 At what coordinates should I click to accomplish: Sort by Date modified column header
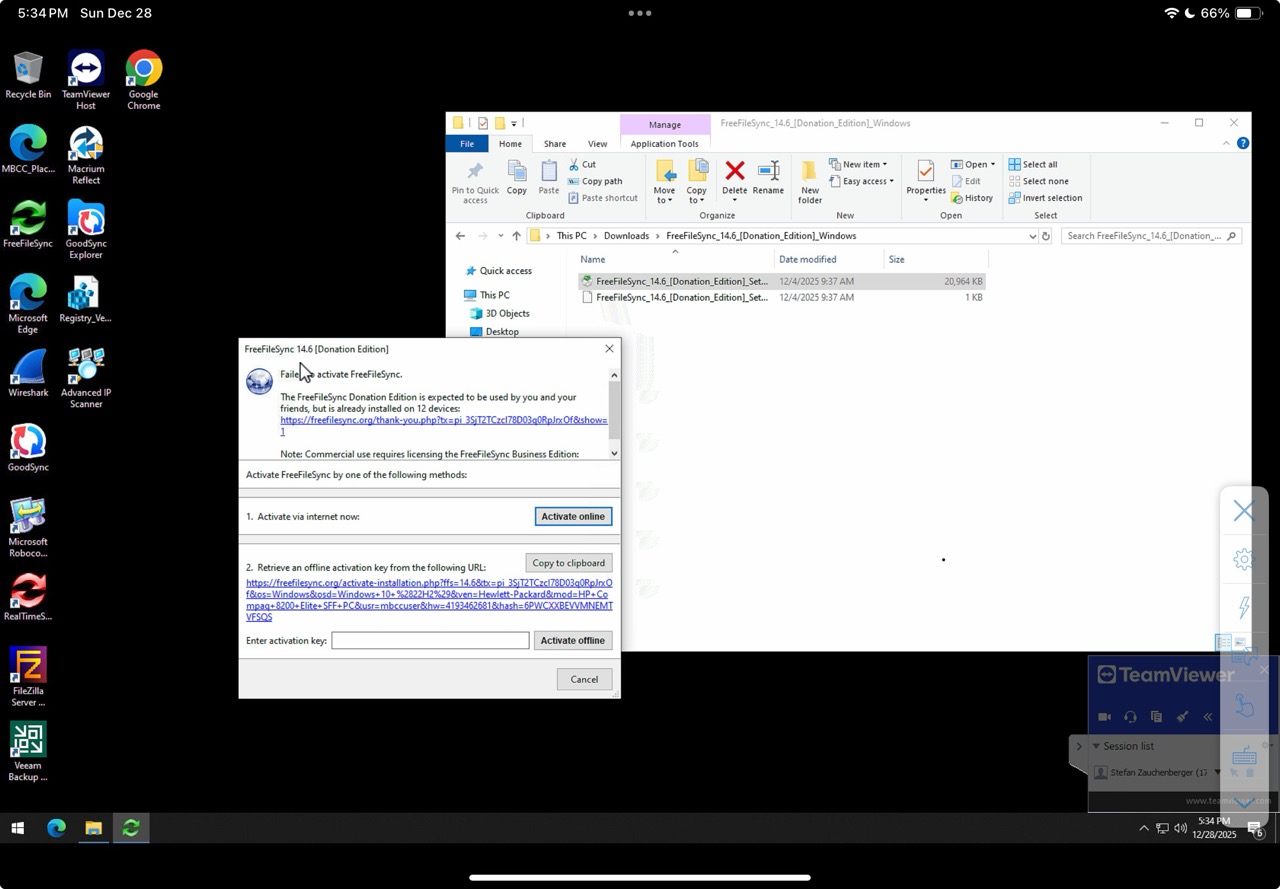[x=830, y=259]
